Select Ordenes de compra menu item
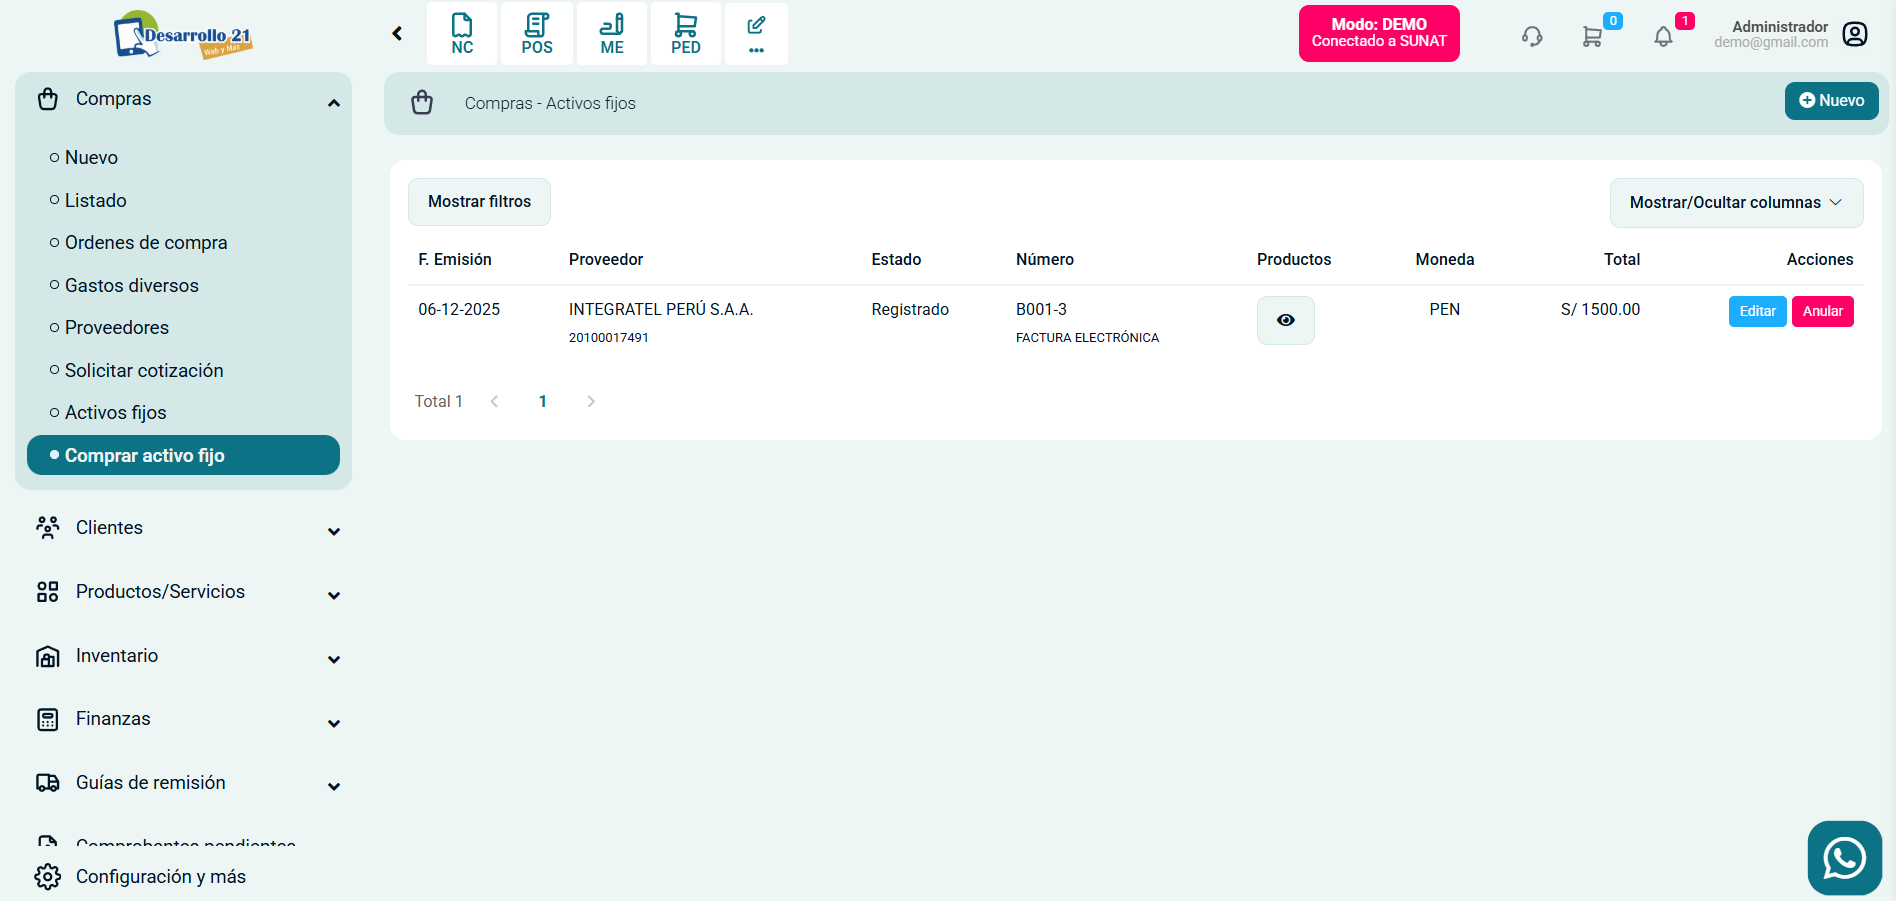Screen dimensions: 1896x901 pyautogui.click(x=146, y=243)
